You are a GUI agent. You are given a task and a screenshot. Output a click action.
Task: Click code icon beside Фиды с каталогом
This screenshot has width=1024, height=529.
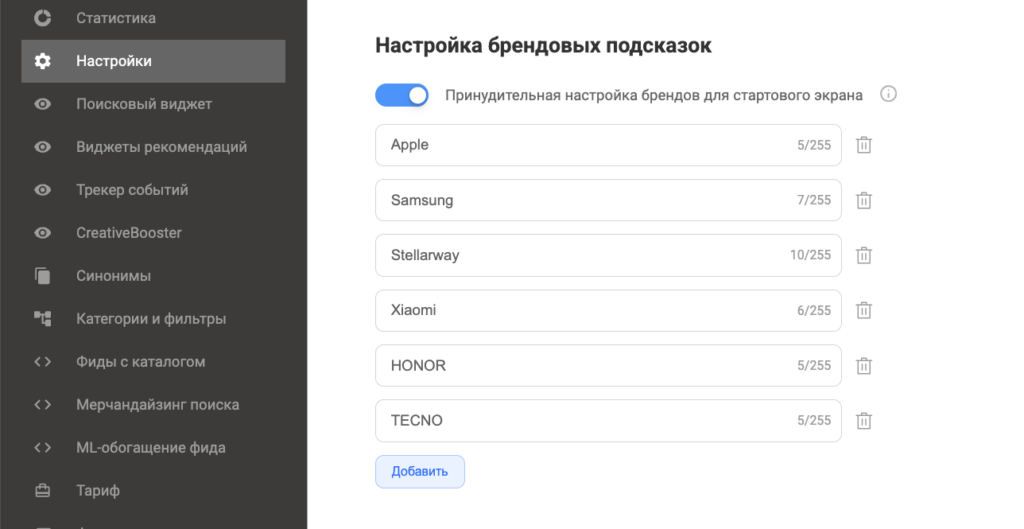pos(42,362)
